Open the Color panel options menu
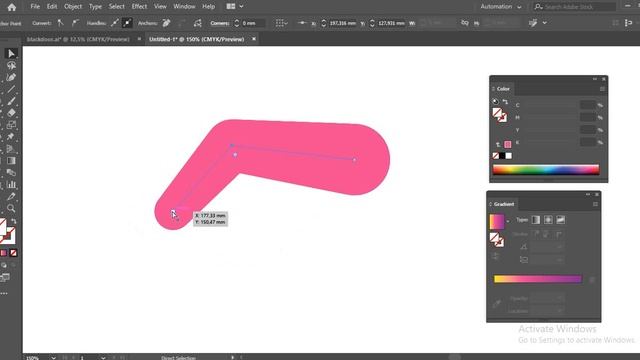This screenshot has width=640, height=360. 602,89
